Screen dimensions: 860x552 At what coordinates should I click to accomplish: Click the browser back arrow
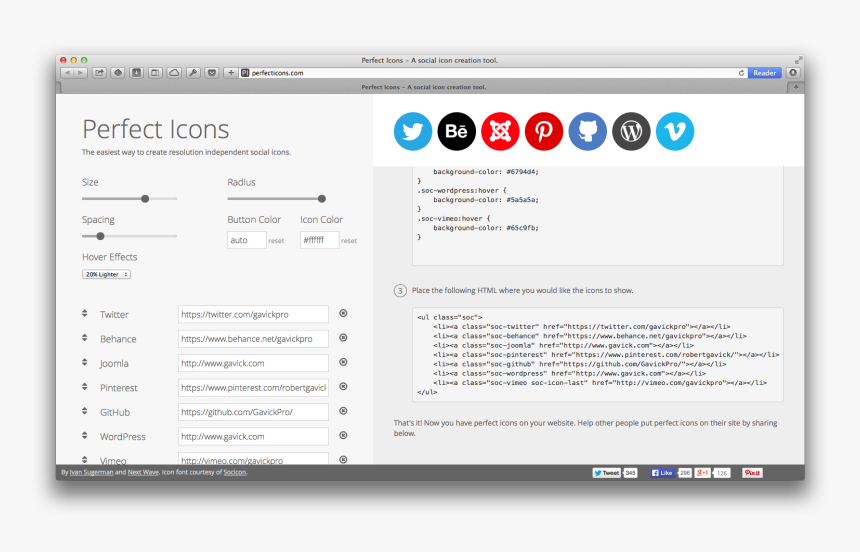tap(67, 73)
